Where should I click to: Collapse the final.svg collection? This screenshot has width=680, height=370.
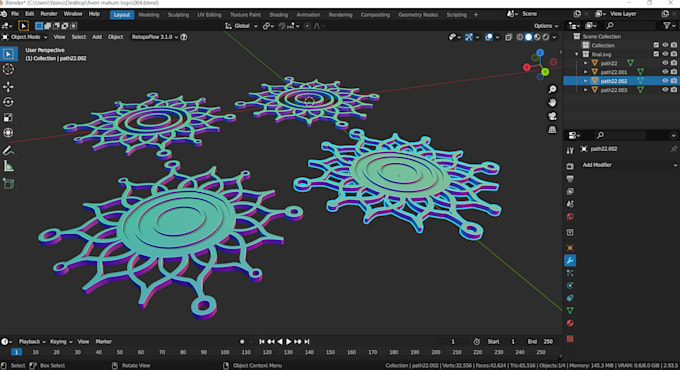pos(577,54)
